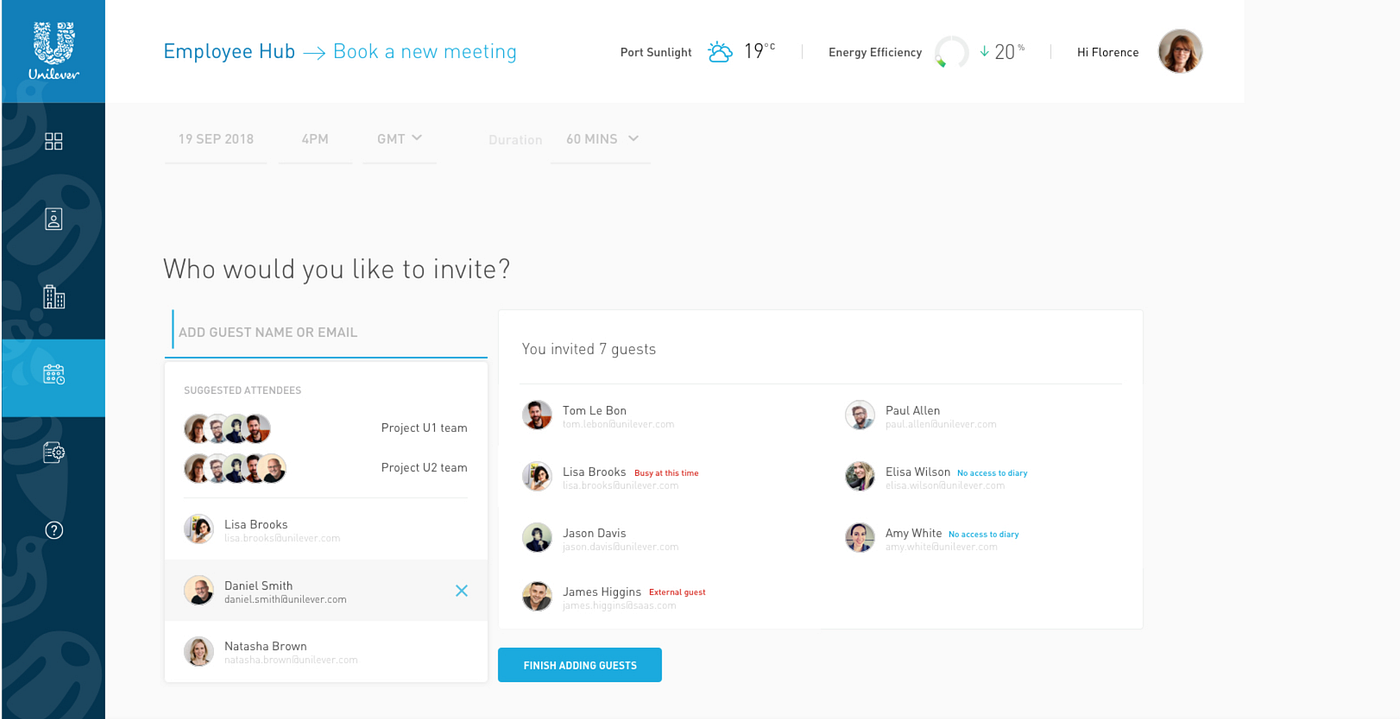Viewport: 1400px width, 719px height.
Task: Open the help question mark icon
Action: [x=54, y=530]
